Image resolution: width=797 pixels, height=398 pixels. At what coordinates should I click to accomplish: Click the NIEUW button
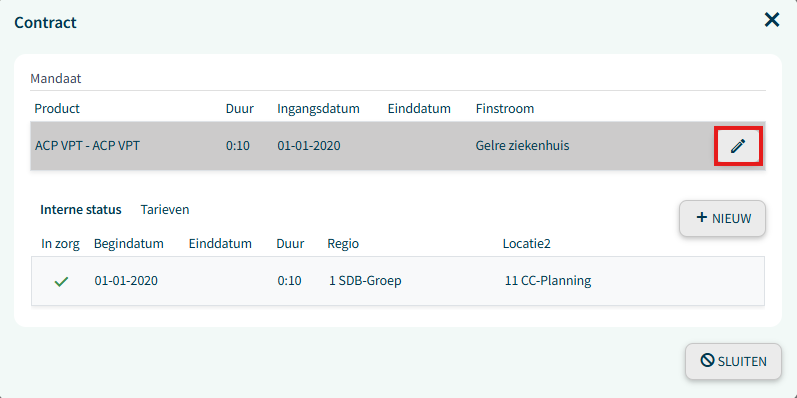tap(722, 218)
